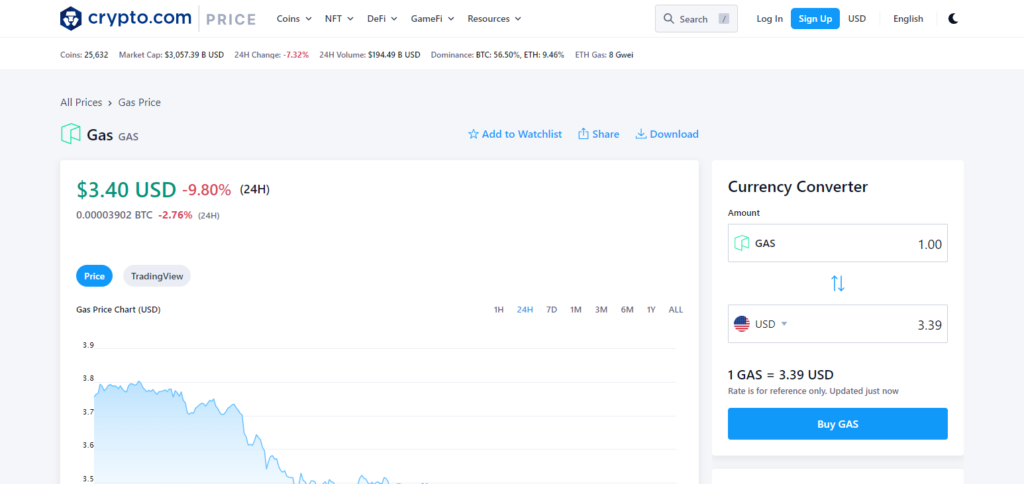The image size is (1024, 484).
Task: Select the 7D chart range
Action: click(551, 310)
